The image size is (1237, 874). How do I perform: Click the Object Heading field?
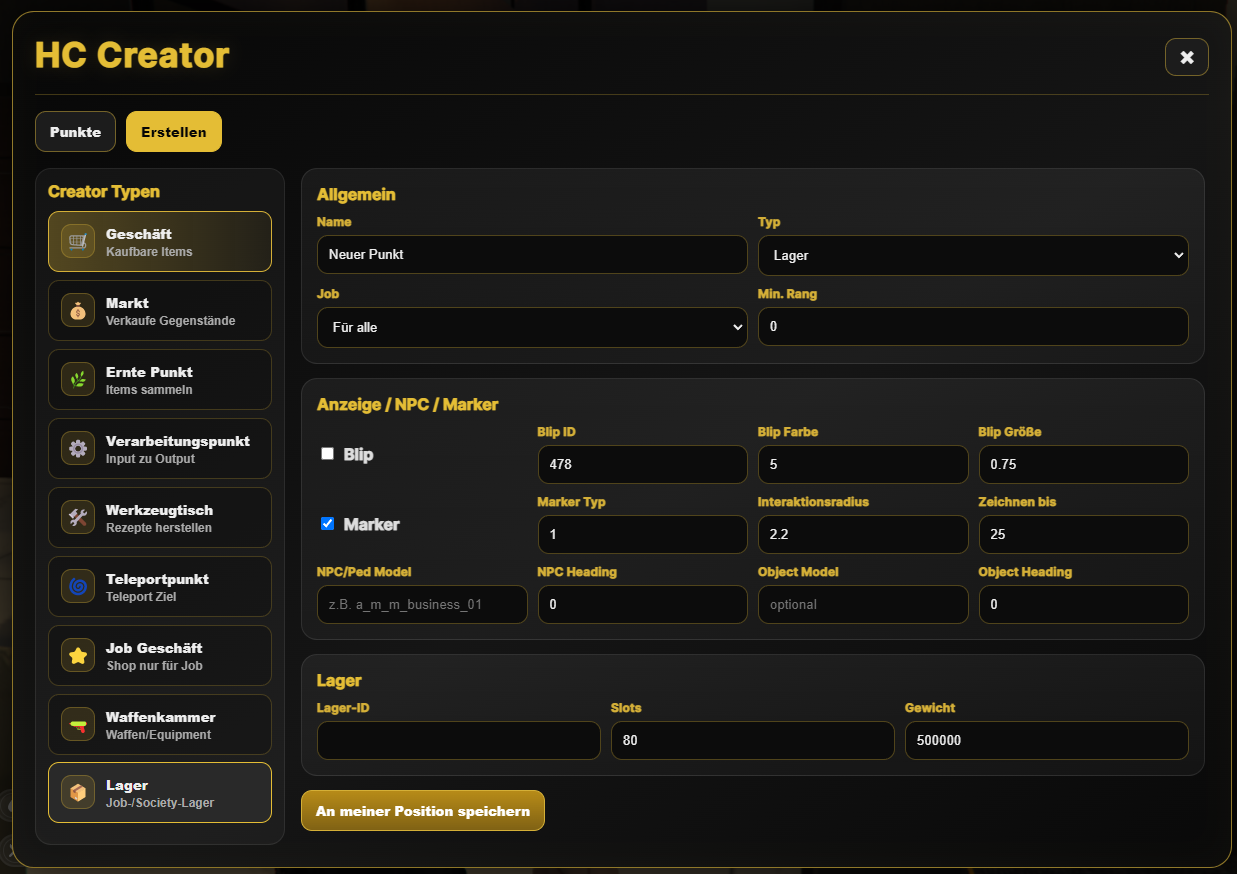pyautogui.click(x=1083, y=605)
